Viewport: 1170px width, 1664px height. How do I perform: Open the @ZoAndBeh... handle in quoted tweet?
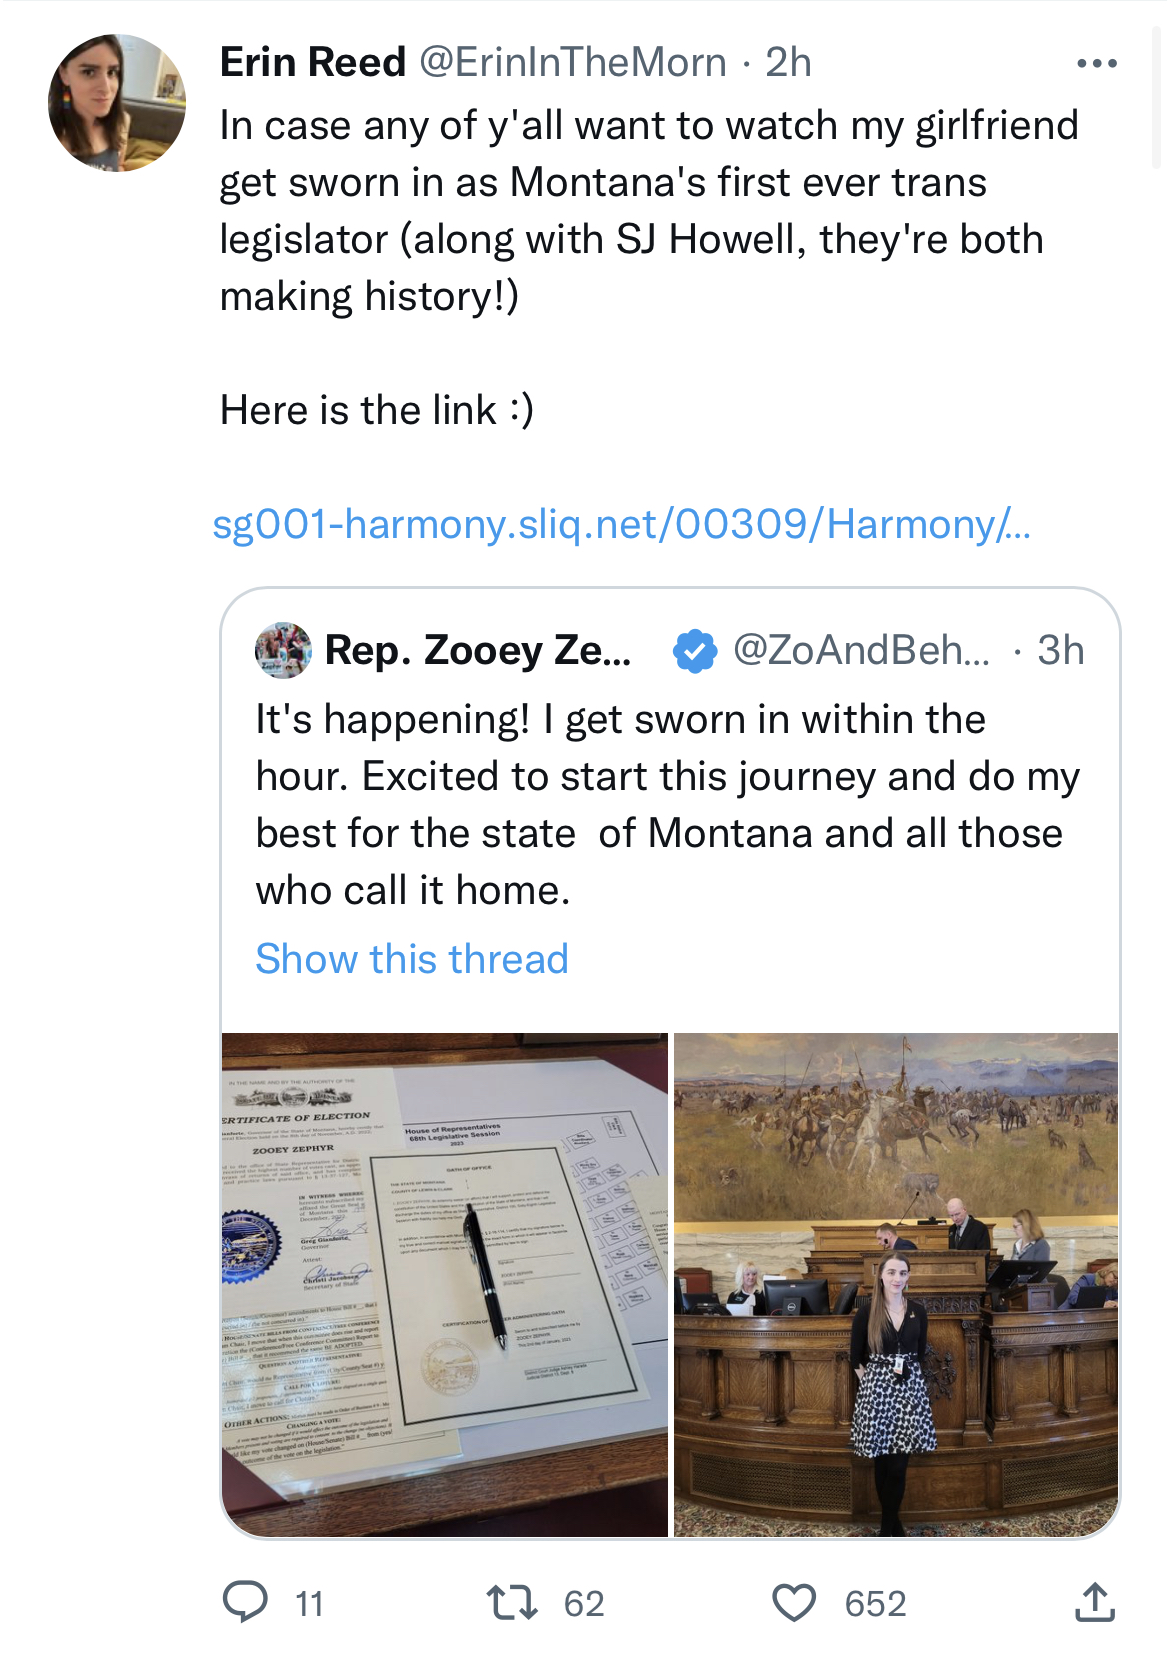pyautogui.click(x=861, y=651)
